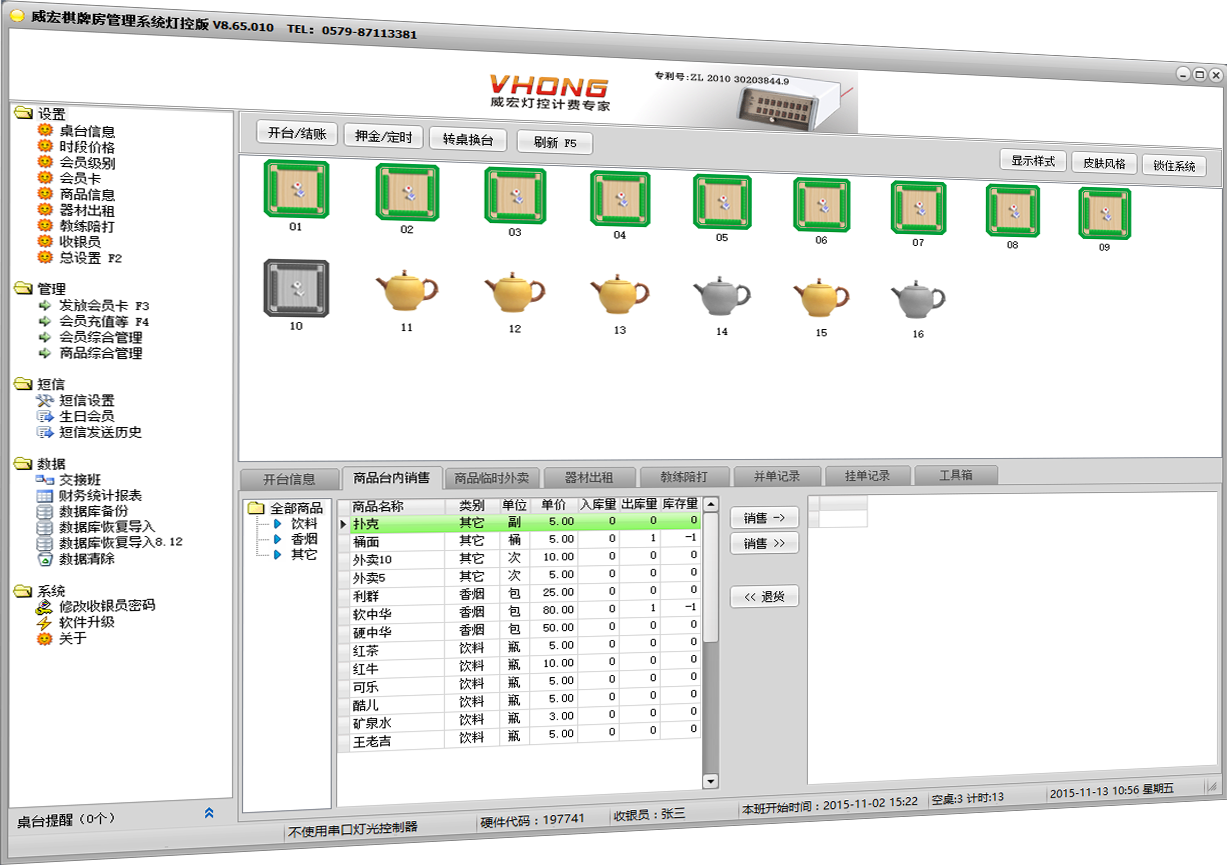This screenshot has width=1227, height=865.
Task: Switch to 商品临时外卖 tab
Action: click(491, 478)
